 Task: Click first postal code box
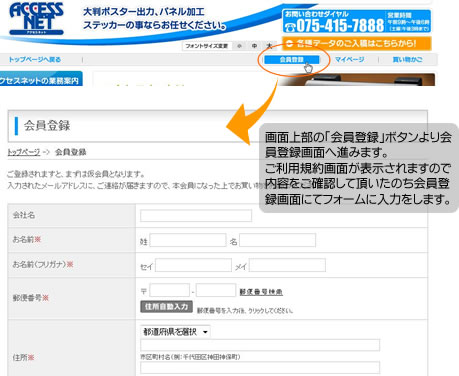[170, 290]
